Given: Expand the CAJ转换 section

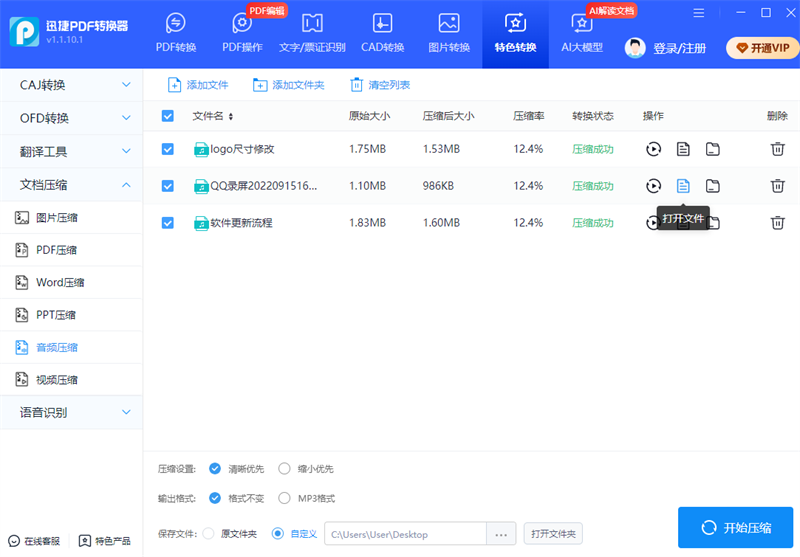Looking at the screenshot, I should click(x=71, y=85).
